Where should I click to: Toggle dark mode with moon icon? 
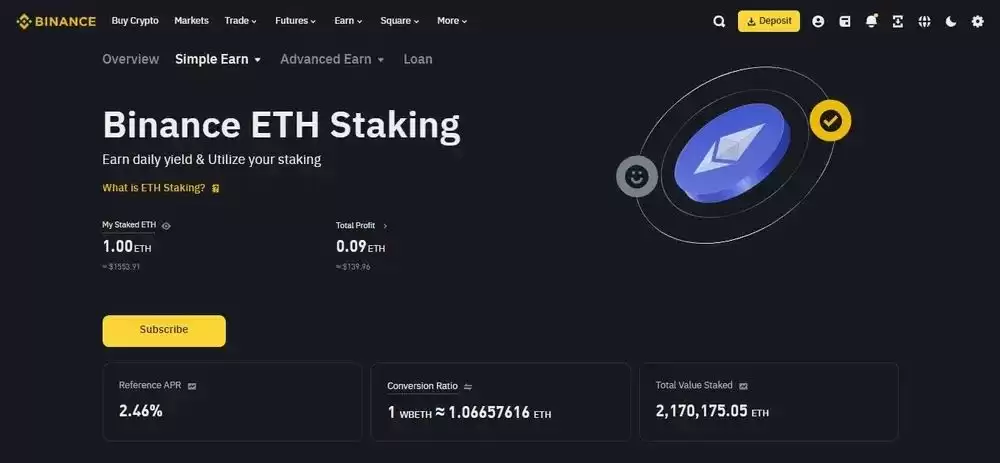[x=951, y=21]
